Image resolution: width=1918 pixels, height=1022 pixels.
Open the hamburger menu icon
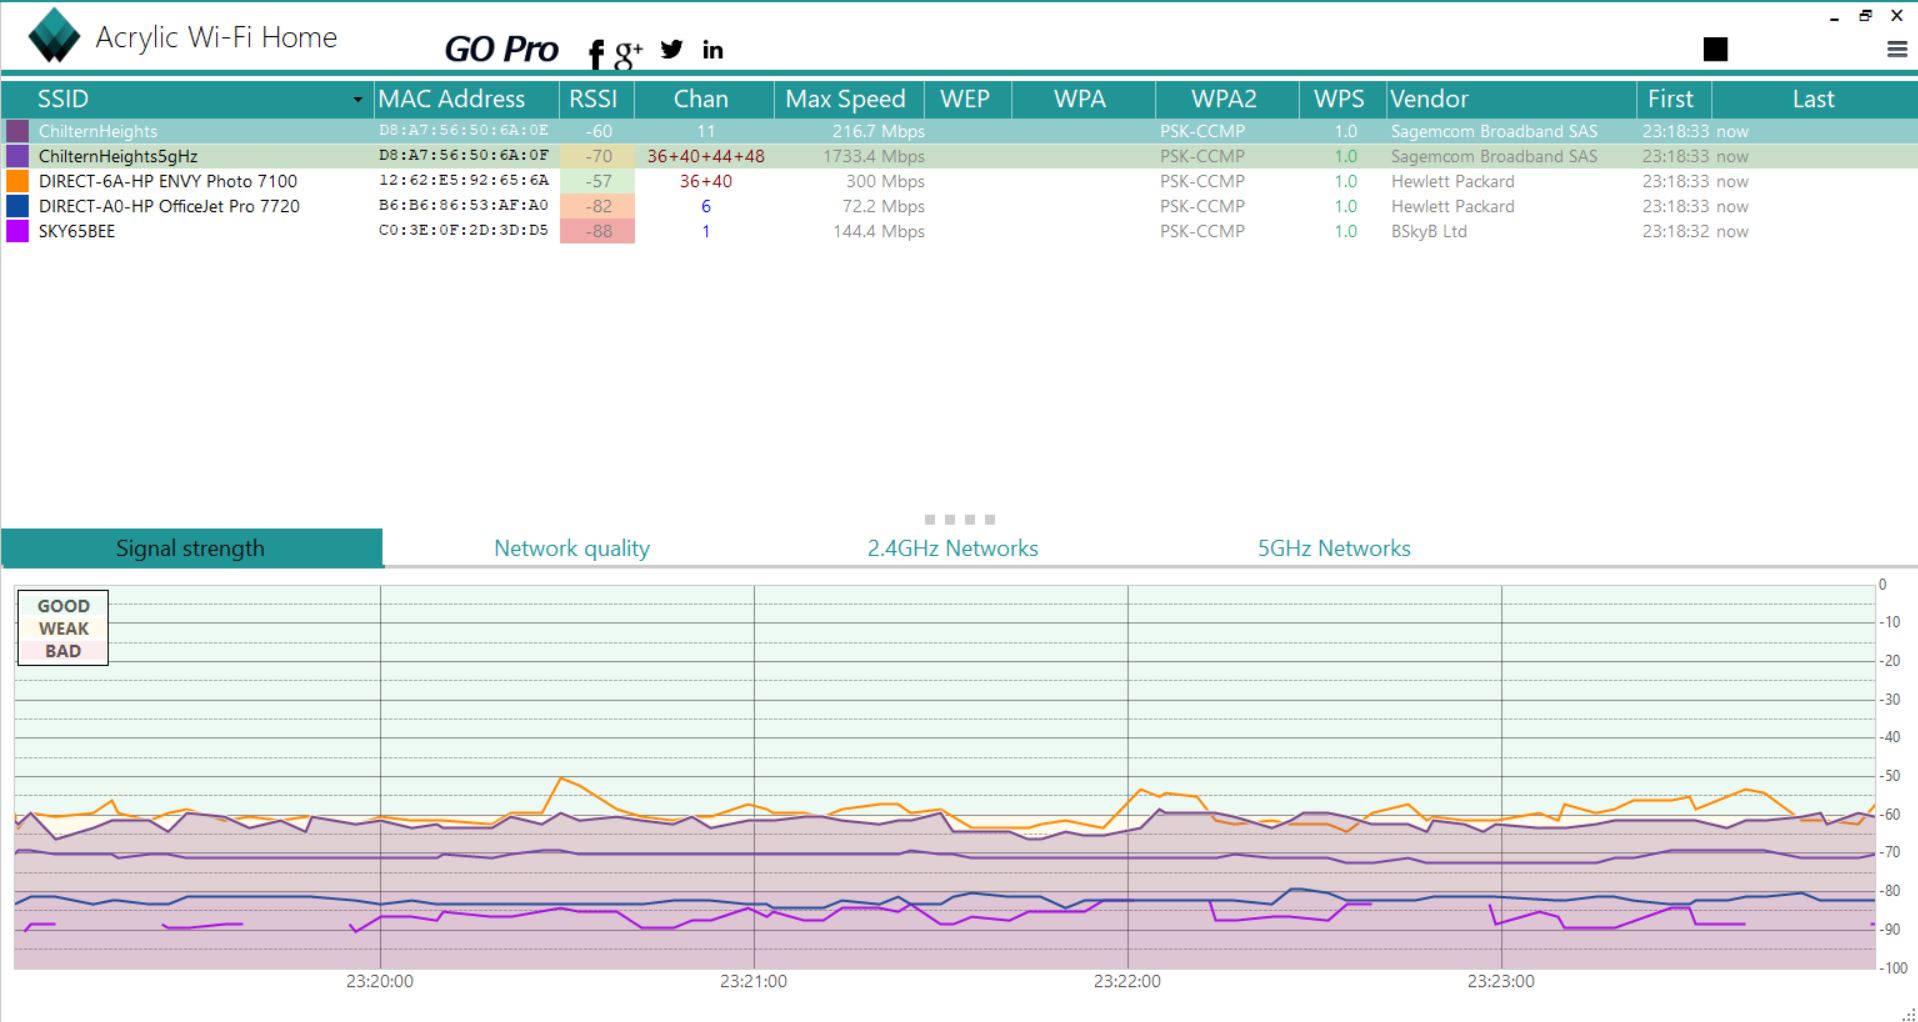pos(1896,49)
